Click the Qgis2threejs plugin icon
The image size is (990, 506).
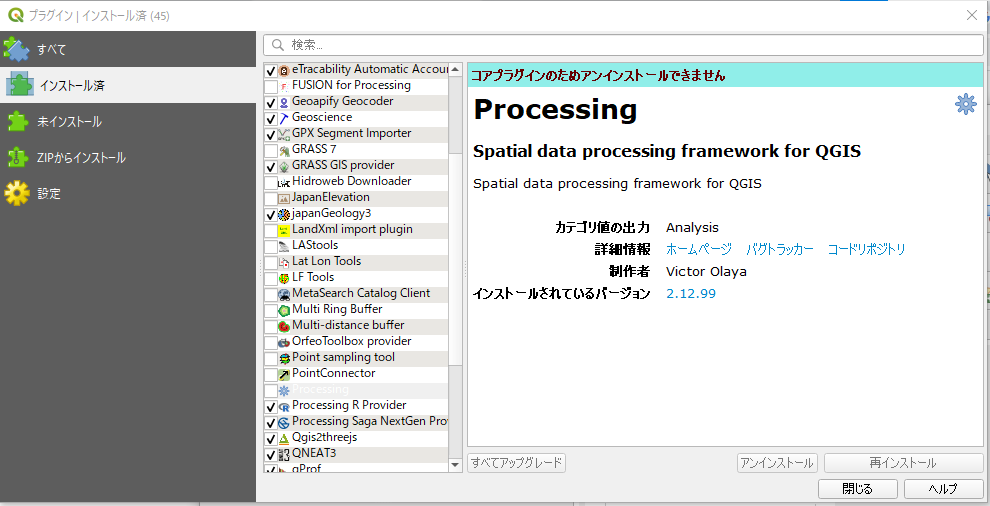click(284, 438)
